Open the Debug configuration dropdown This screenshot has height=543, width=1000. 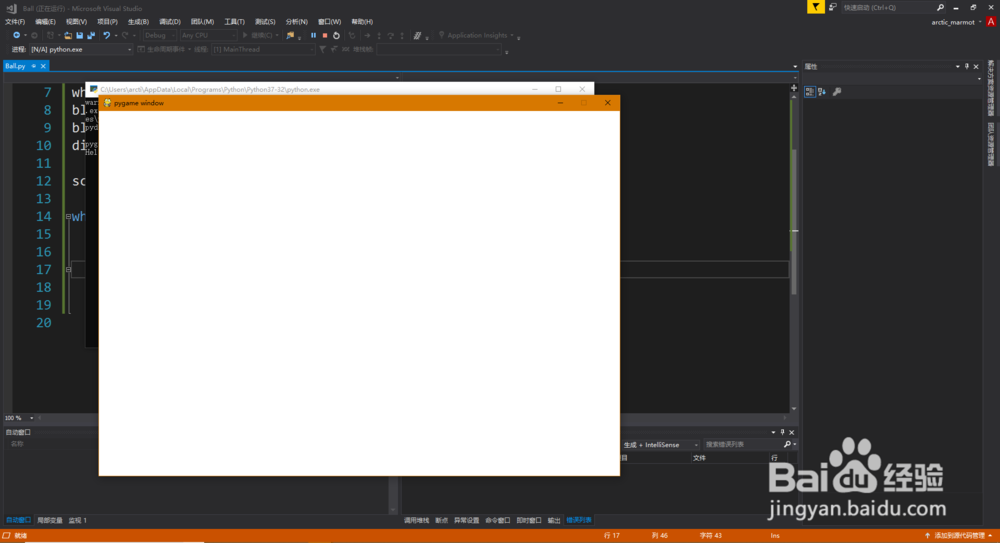tap(159, 35)
